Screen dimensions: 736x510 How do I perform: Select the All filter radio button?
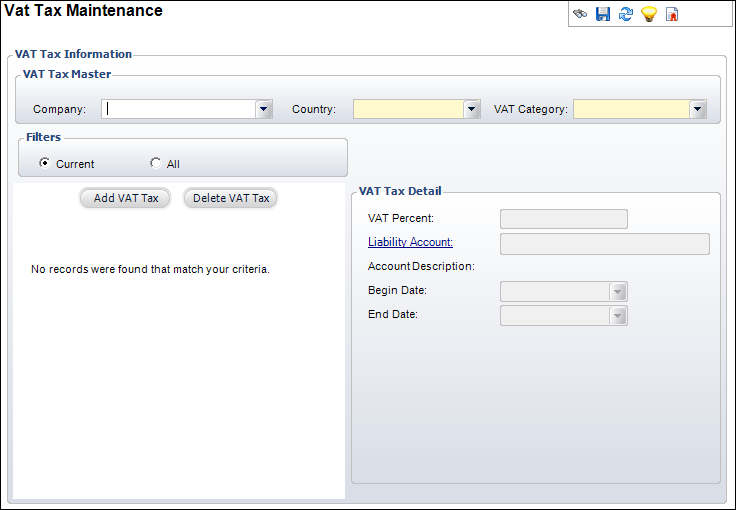[x=155, y=163]
